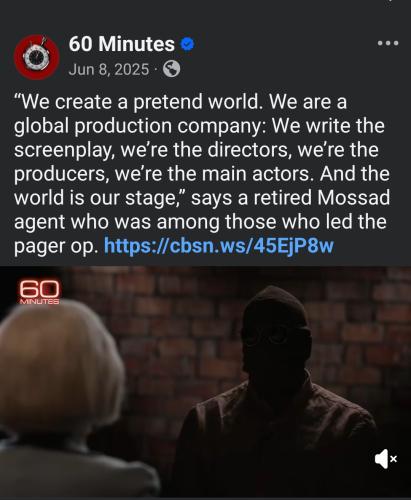Click the globe public audience icon
411x500 pixels.
[171, 69]
